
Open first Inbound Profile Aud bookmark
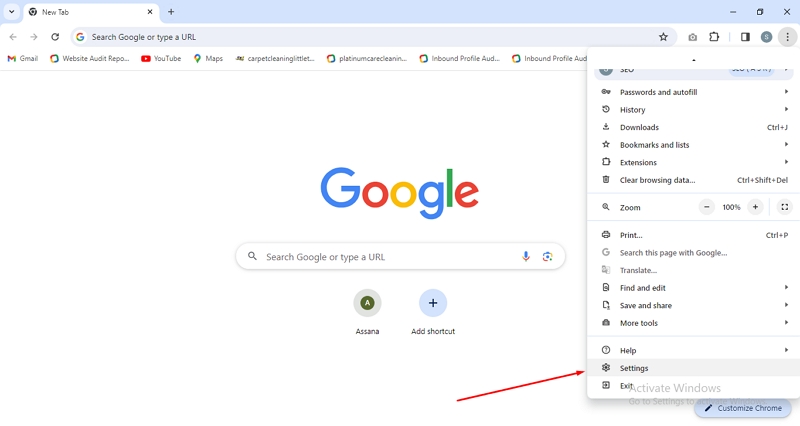(x=460, y=59)
